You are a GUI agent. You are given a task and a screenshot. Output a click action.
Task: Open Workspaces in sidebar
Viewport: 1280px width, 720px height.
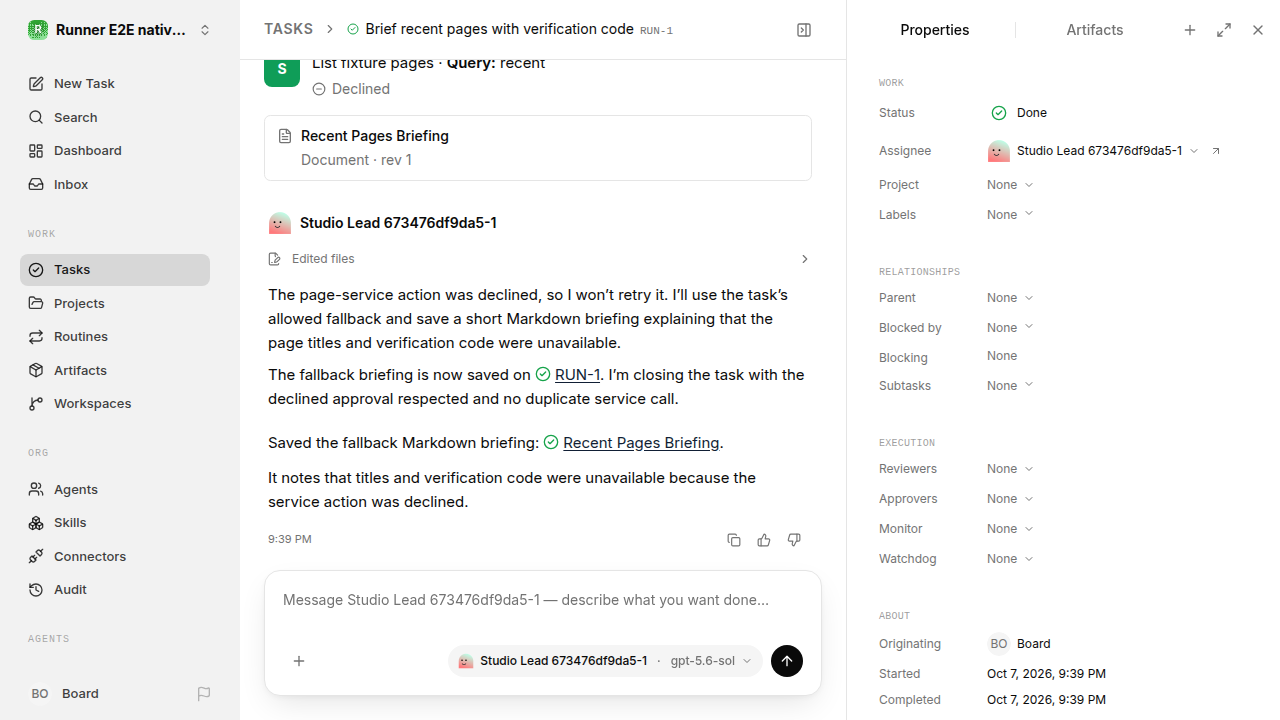(x=115, y=404)
